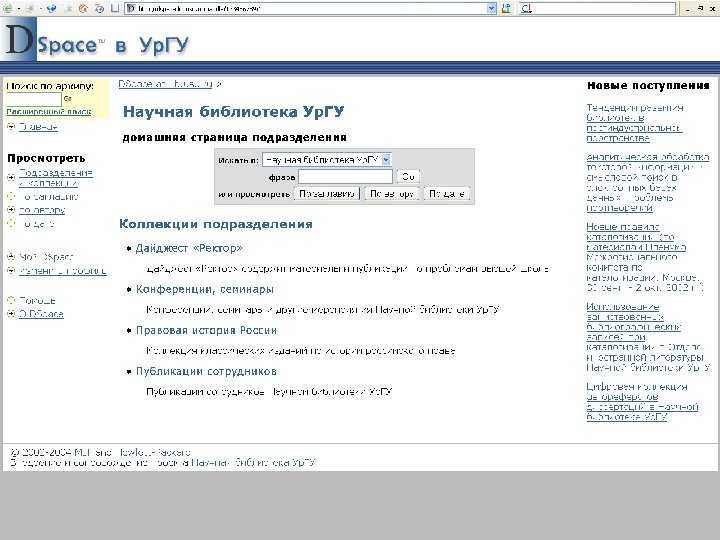
Task: Click the Новые поступления heading
Action: (648, 85)
